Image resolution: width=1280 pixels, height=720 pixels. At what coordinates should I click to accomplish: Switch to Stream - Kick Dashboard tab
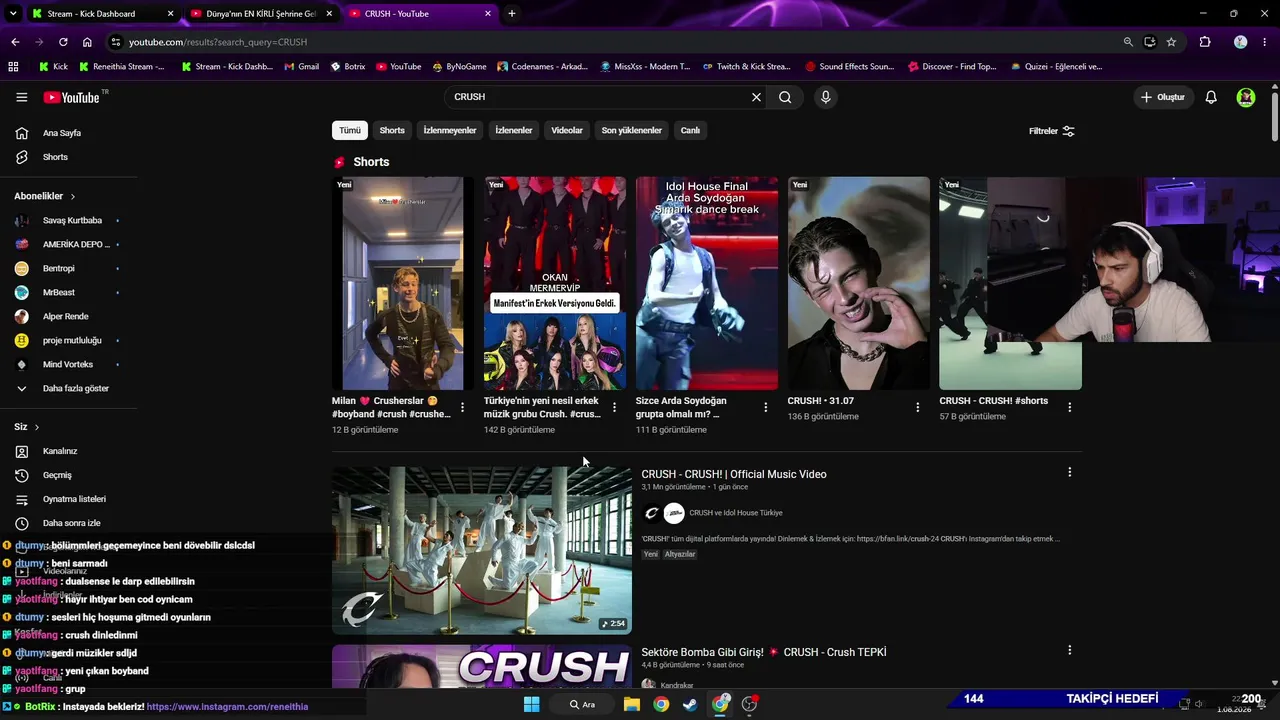point(103,14)
